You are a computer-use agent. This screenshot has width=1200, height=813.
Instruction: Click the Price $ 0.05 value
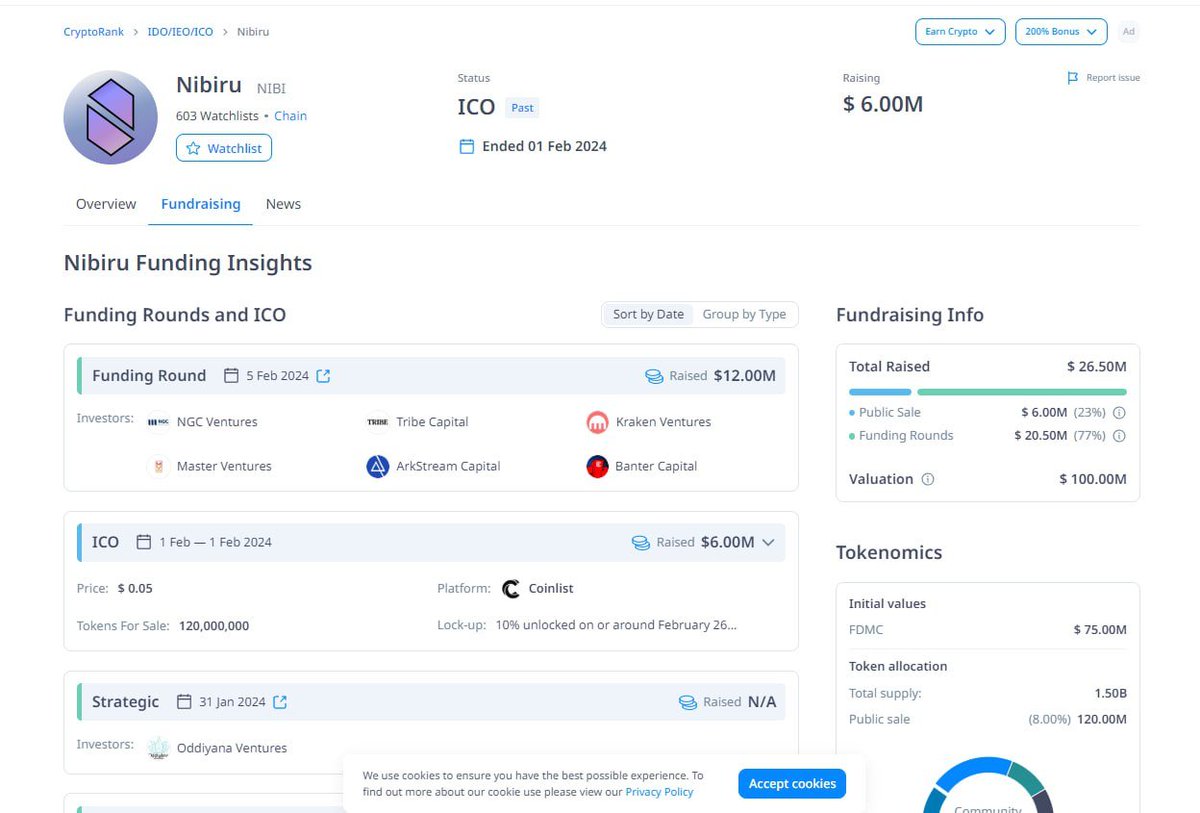[135, 589]
